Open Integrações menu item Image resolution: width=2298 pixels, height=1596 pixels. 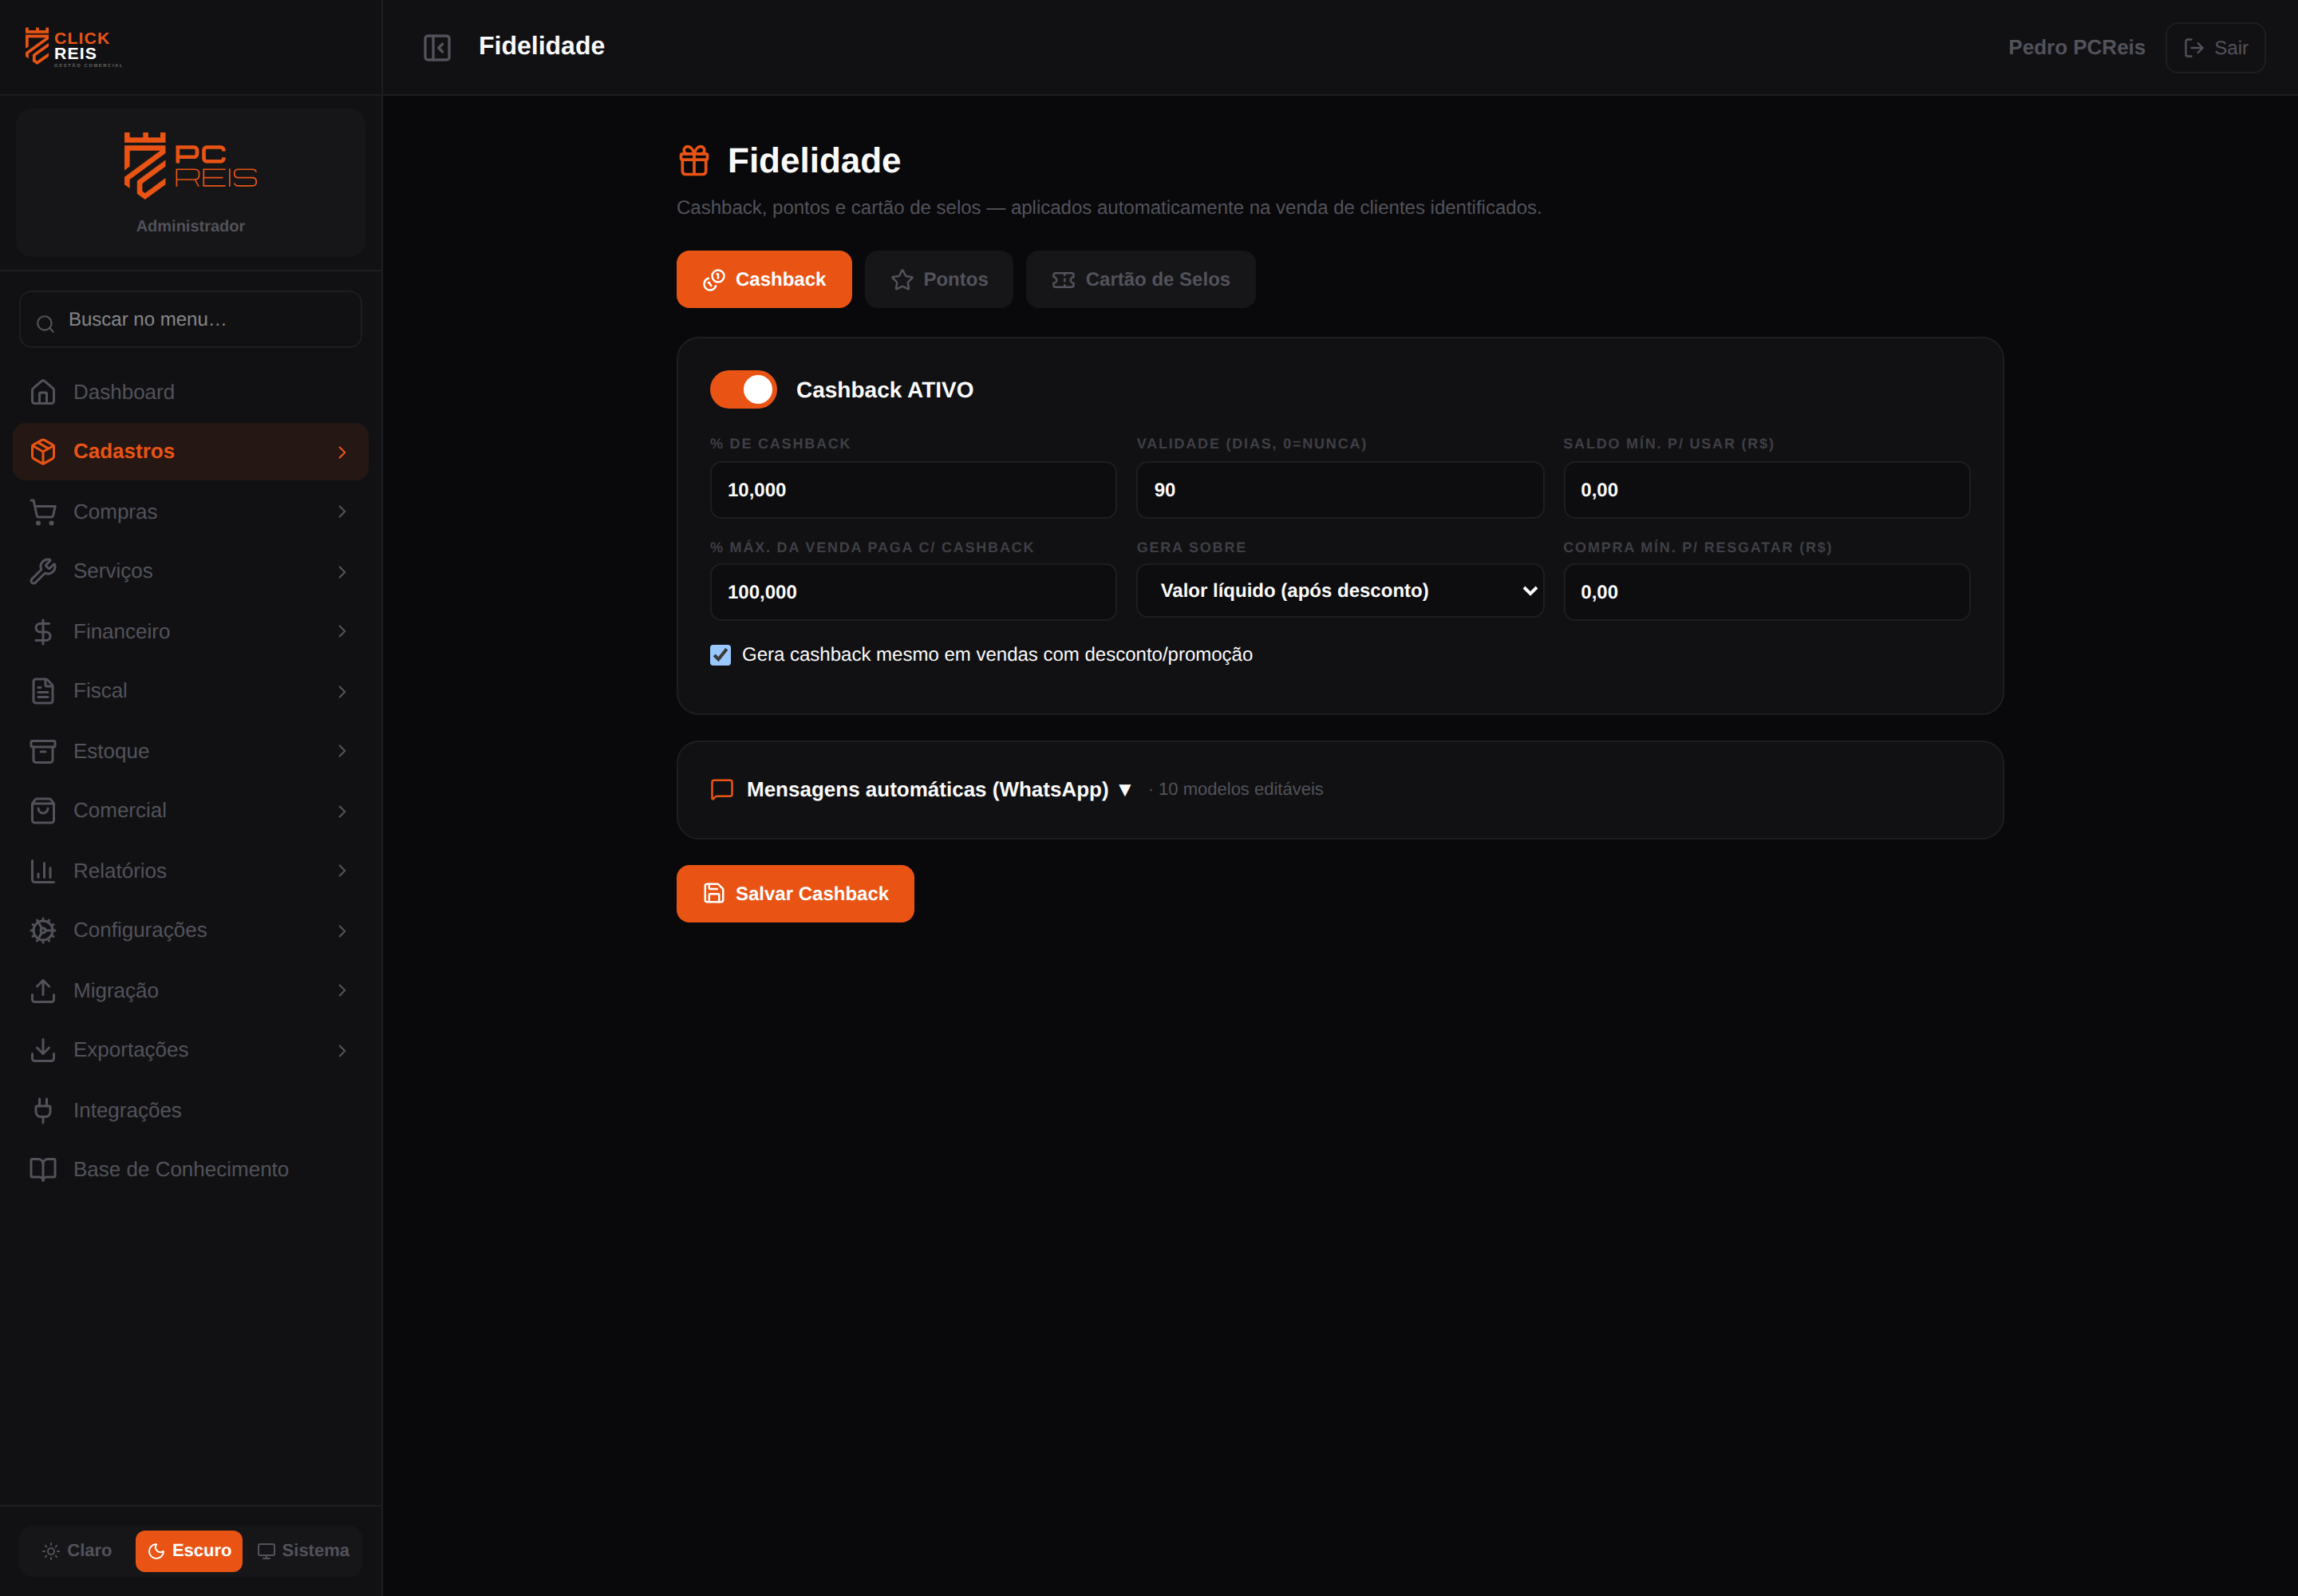pyautogui.click(x=190, y=1110)
